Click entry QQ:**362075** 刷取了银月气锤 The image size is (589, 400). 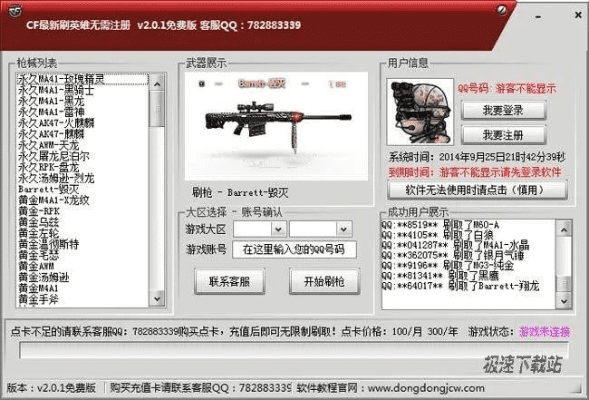point(453,255)
